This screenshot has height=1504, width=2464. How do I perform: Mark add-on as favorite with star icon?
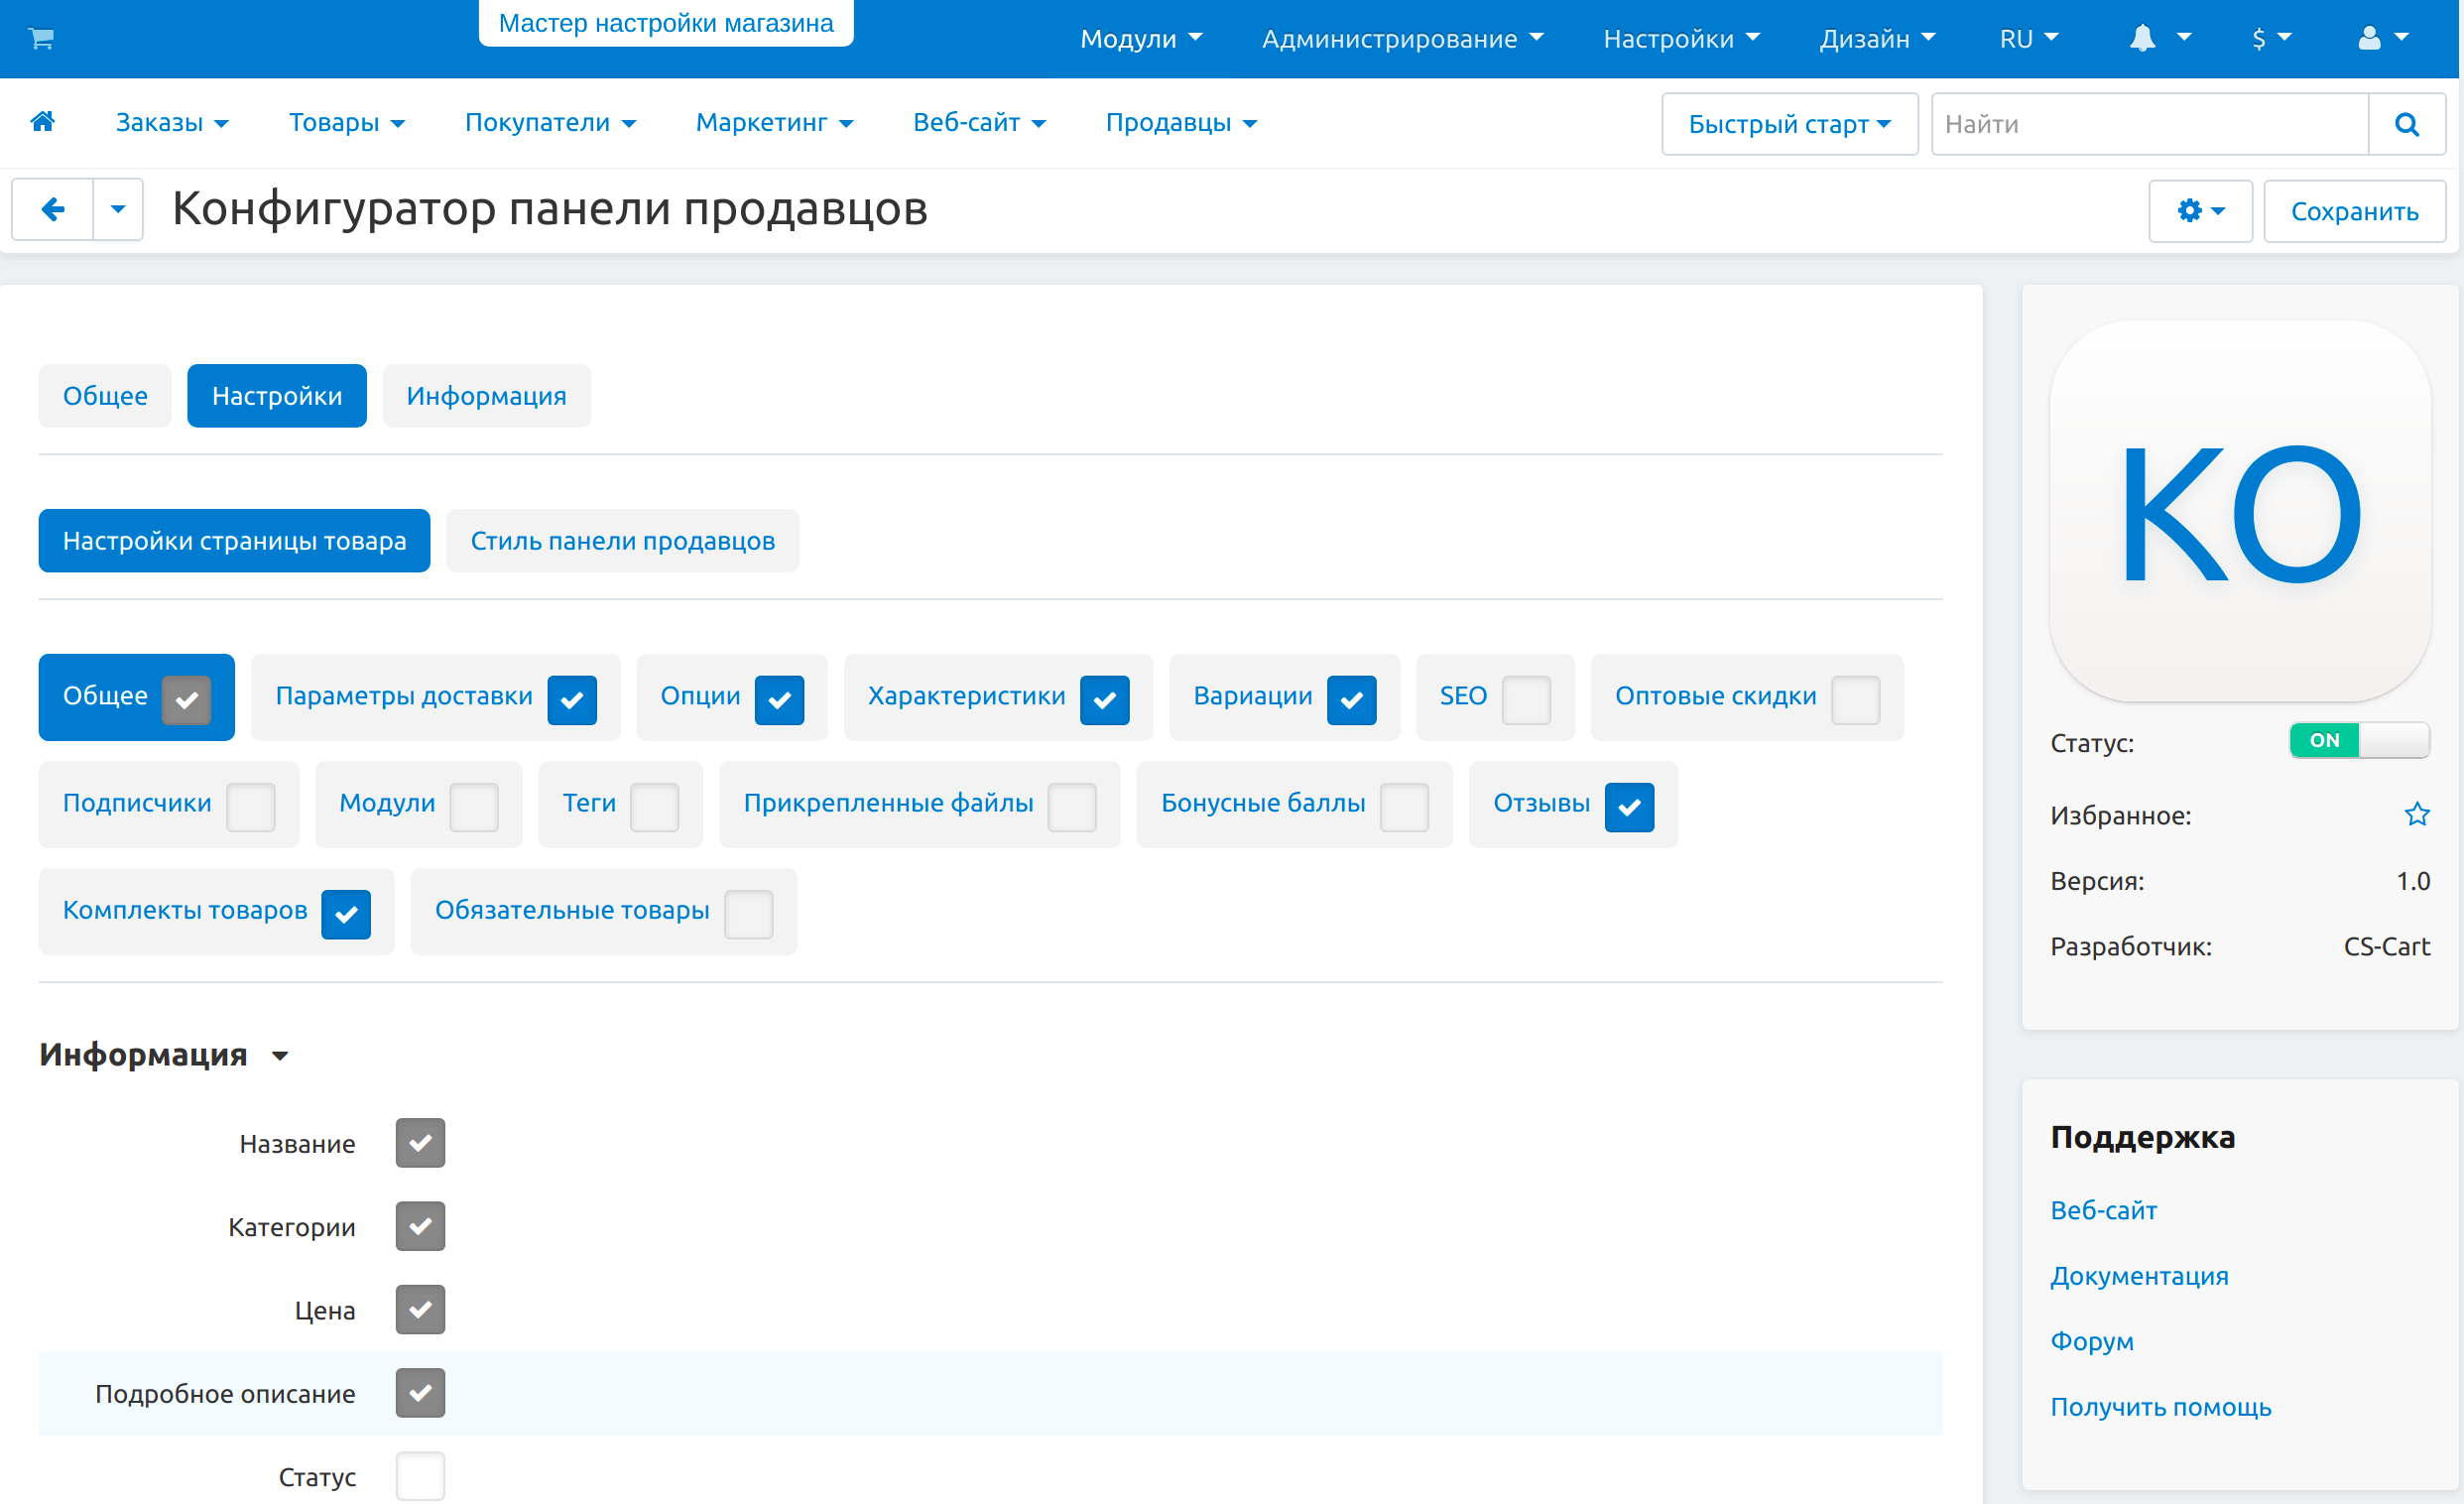click(2416, 815)
